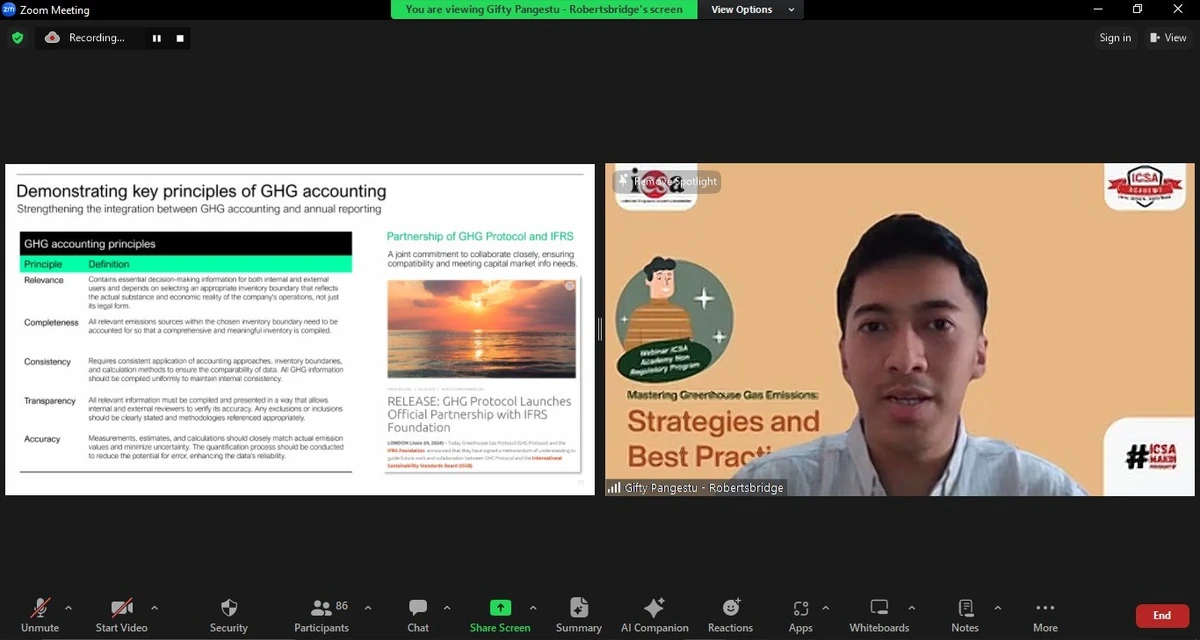Open the Chat panel
1200x640 pixels.
(417, 614)
